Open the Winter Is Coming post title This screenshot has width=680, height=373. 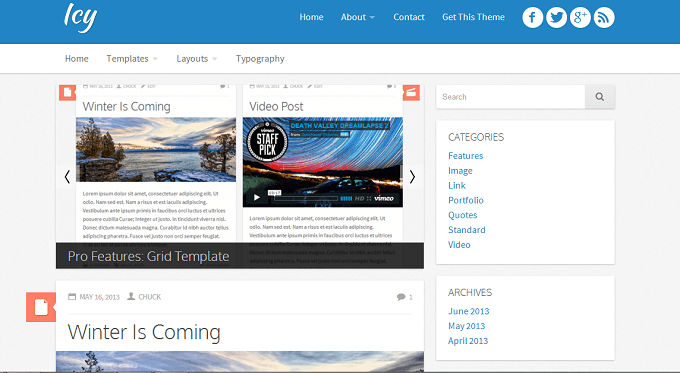[144, 332]
